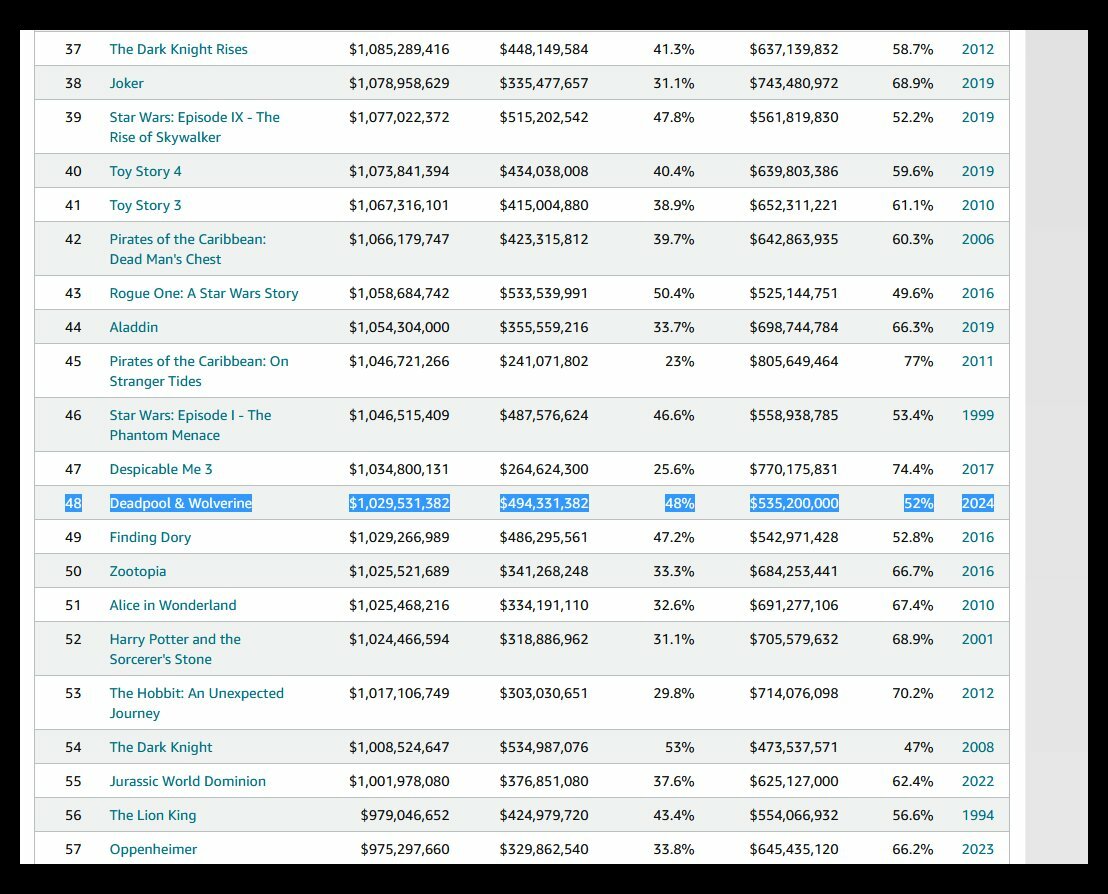Open Harry Potter and the Sorcerer's Stone
Screen dimensions: 1108x894
coord(175,649)
